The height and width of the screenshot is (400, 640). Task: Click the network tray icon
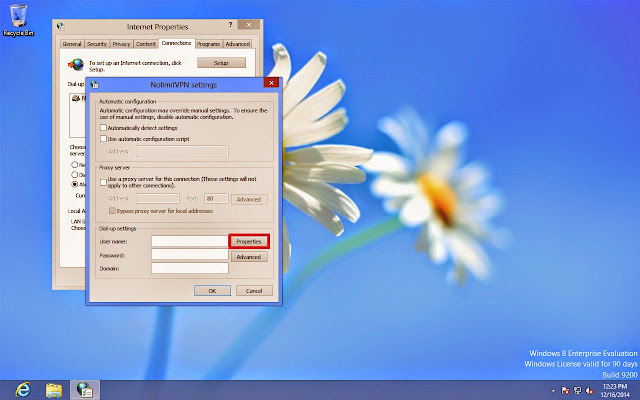578,391
